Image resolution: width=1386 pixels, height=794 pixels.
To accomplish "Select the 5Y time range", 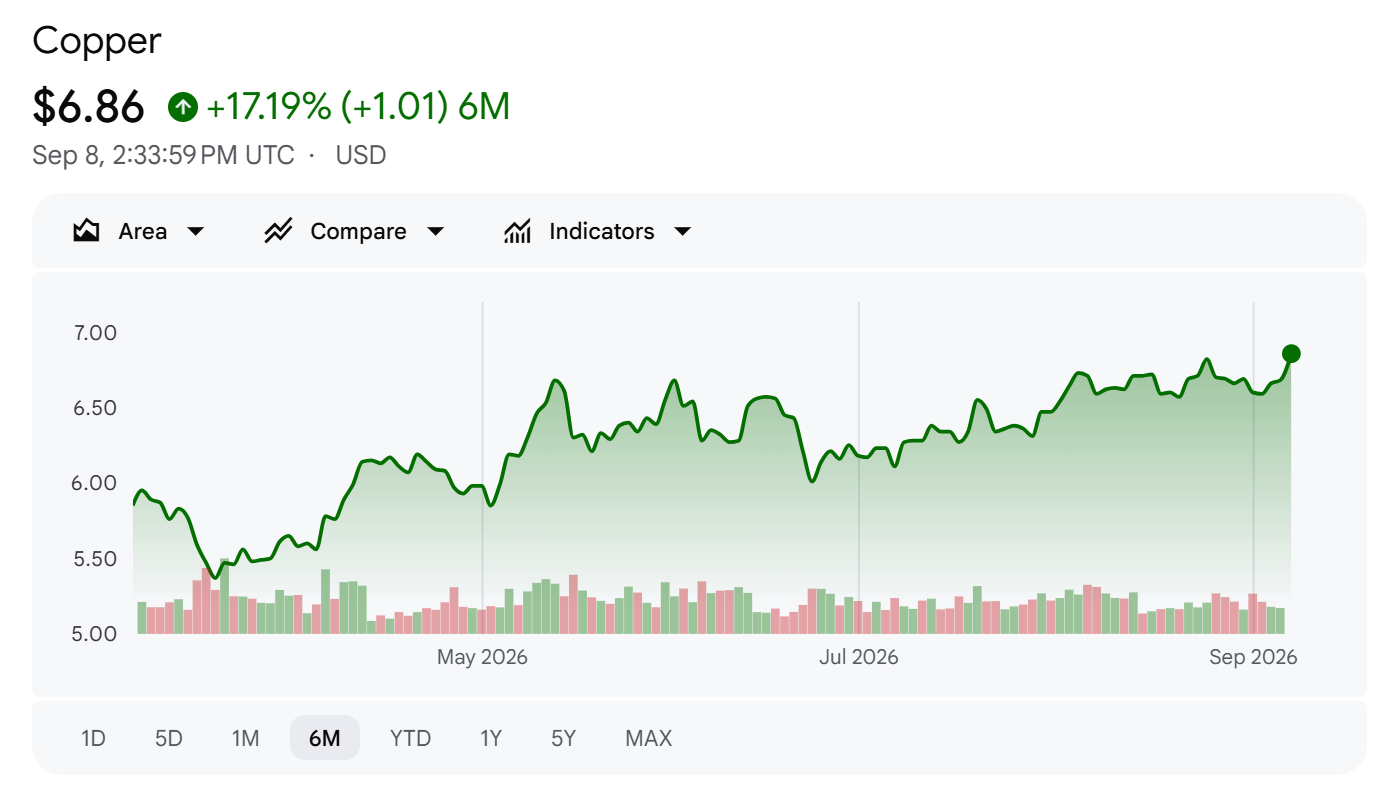I will (564, 738).
